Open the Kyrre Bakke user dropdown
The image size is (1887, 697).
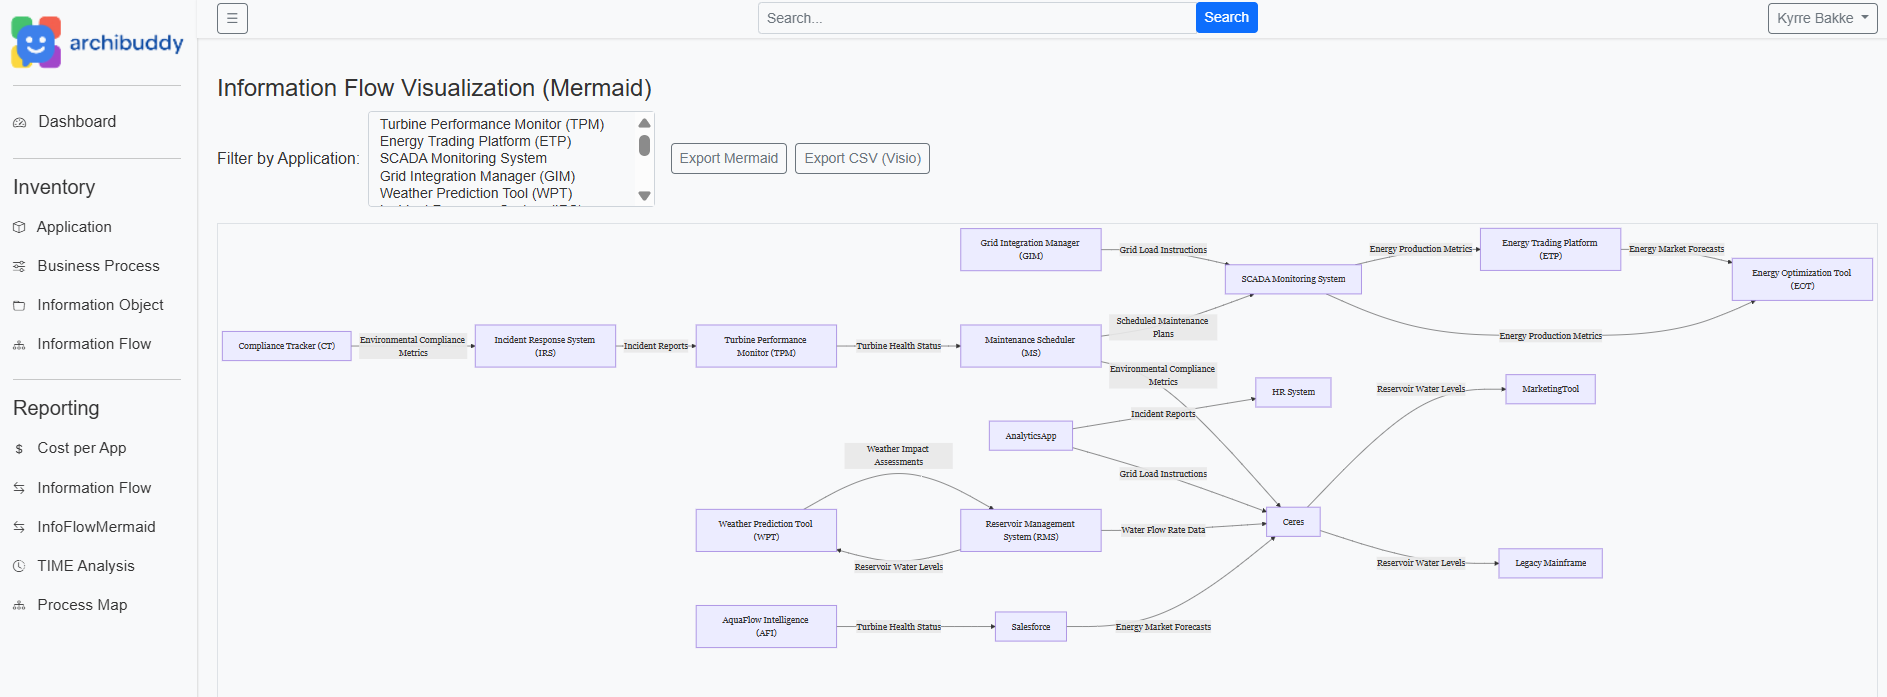(x=1822, y=18)
